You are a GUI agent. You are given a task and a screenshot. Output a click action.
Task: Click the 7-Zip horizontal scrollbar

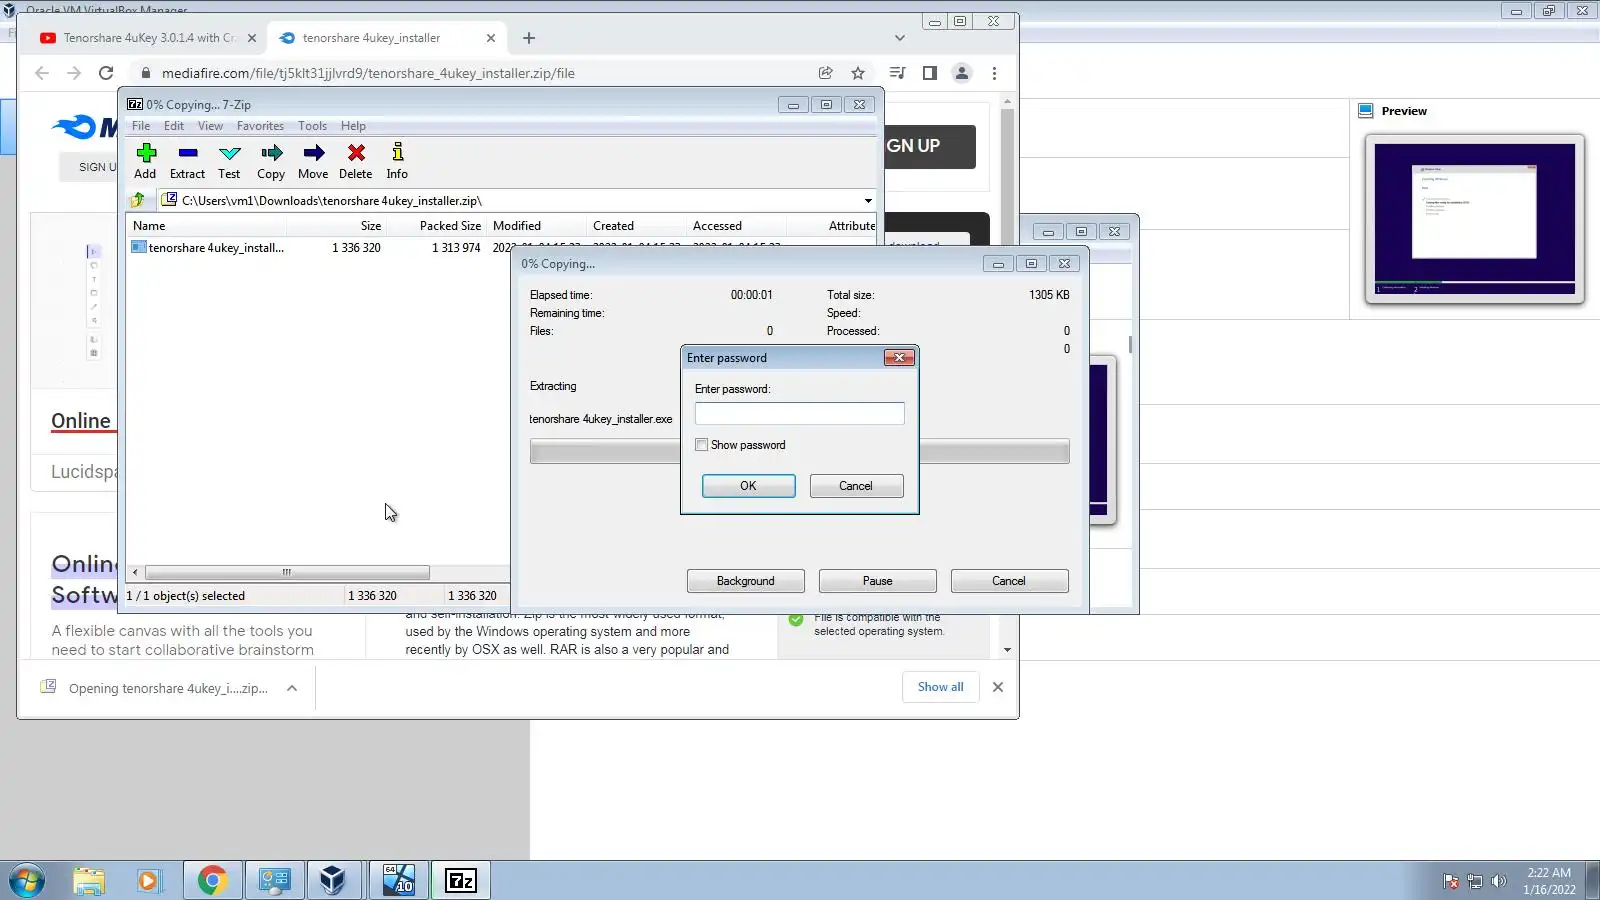tap(288, 573)
